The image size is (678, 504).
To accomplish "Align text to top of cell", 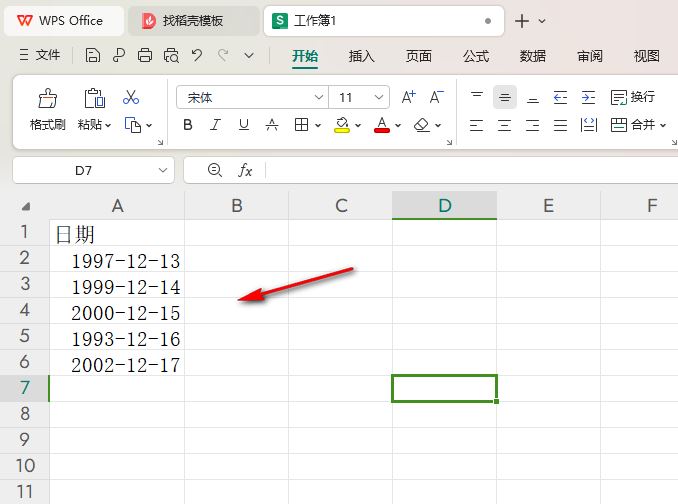I will click(477, 97).
